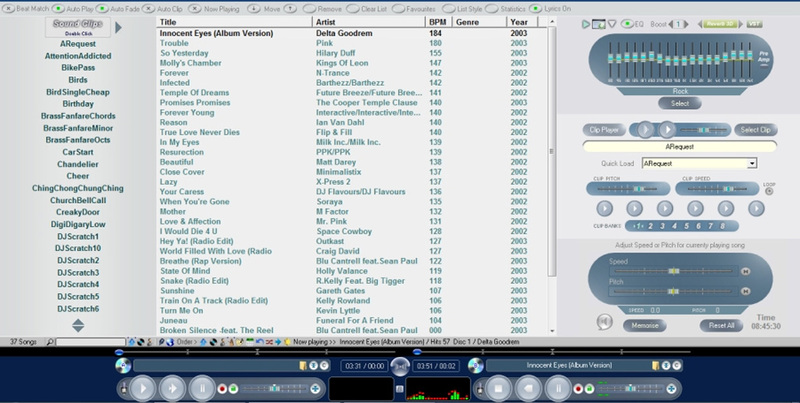This screenshot has height=403, width=800.
Task: Reset Speed slider center button
Action: [745, 271]
